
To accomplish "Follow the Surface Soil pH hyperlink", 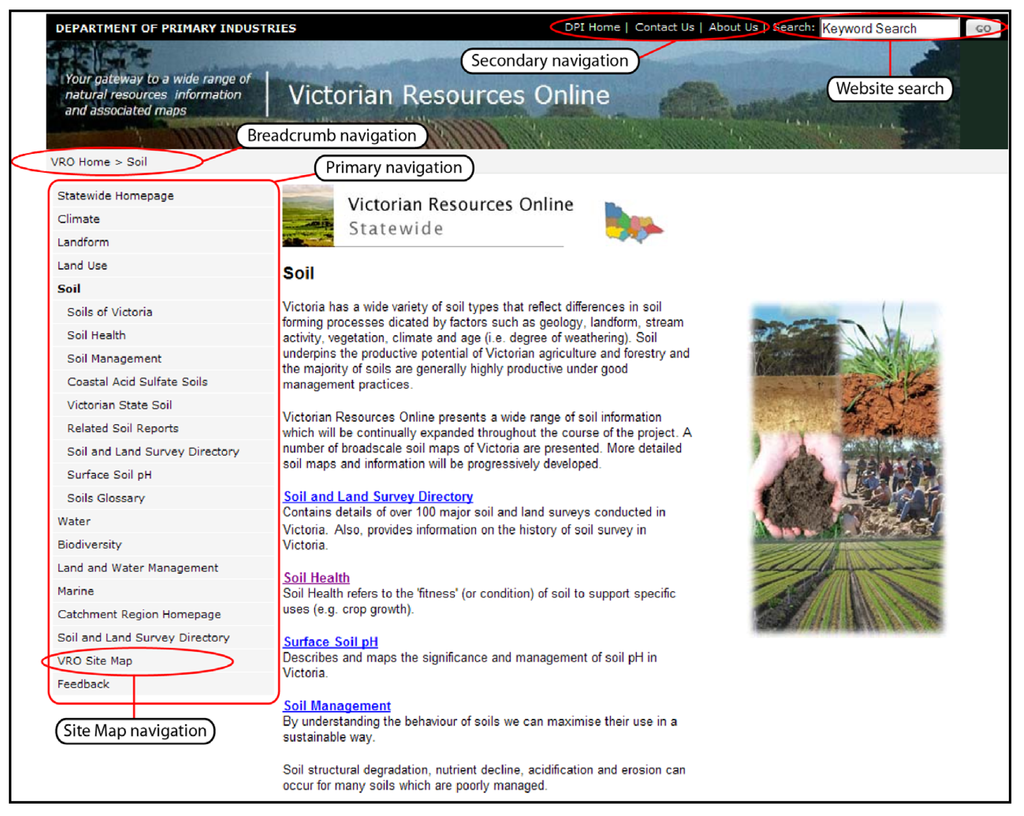I will 330,642.
